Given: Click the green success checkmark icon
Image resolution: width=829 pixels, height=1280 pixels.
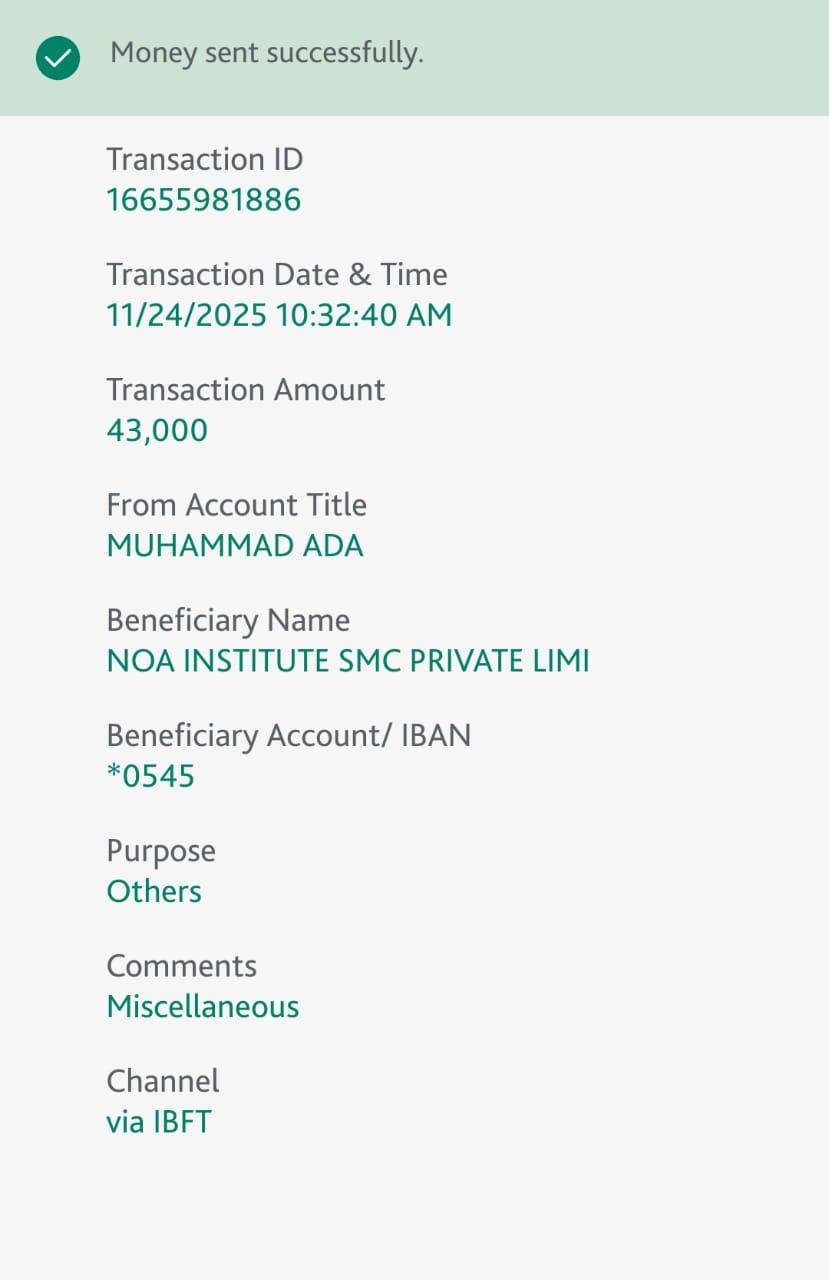Looking at the screenshot, I should [57, 58].
